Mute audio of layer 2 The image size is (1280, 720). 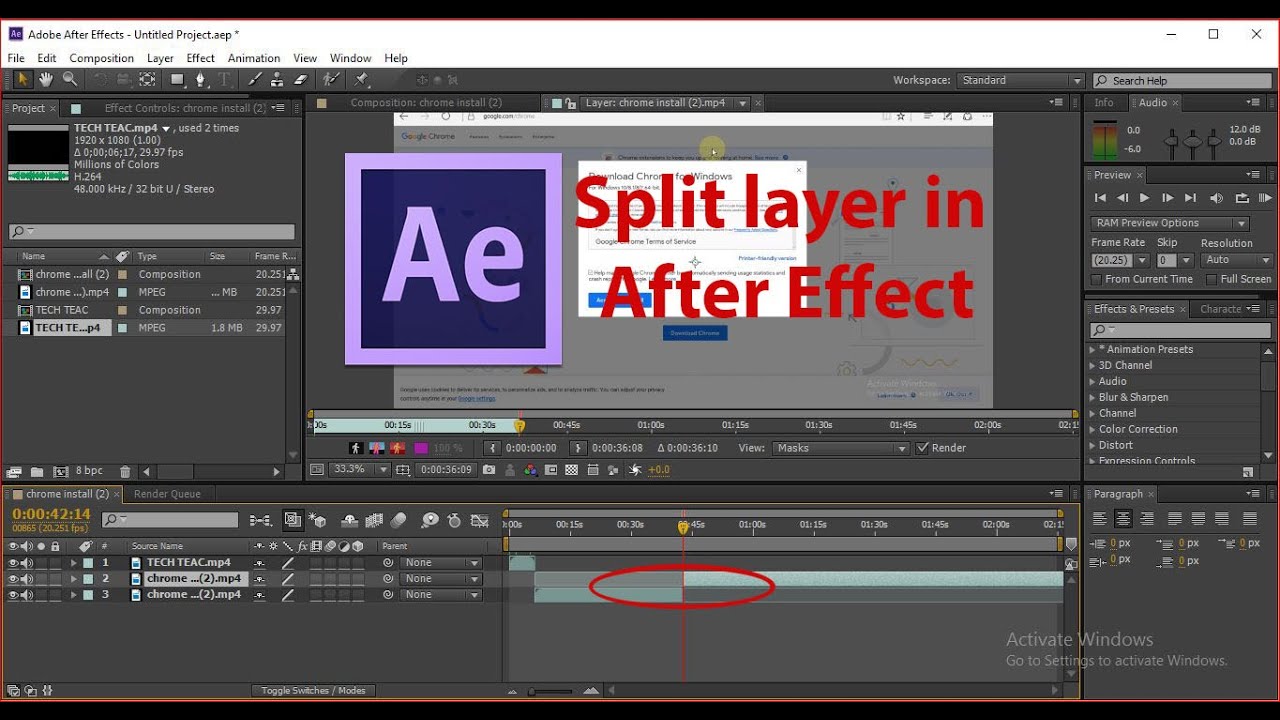pos(27,579)
